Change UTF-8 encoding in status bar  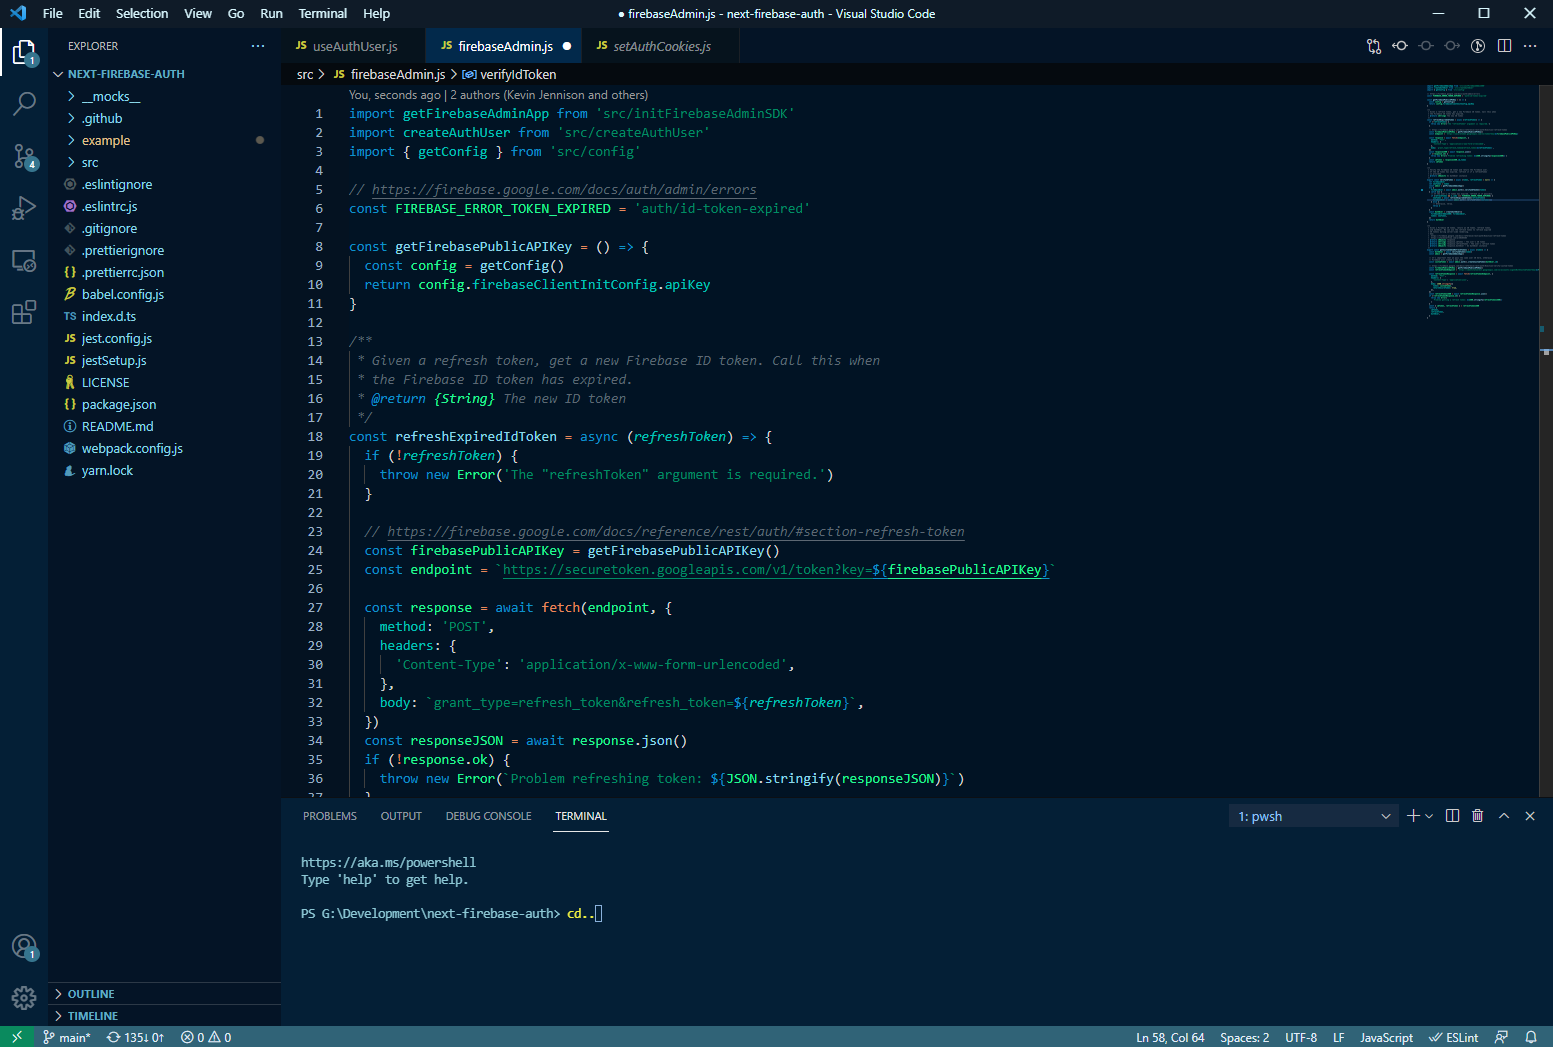pyautogui.click(x=1301, y=1037)
